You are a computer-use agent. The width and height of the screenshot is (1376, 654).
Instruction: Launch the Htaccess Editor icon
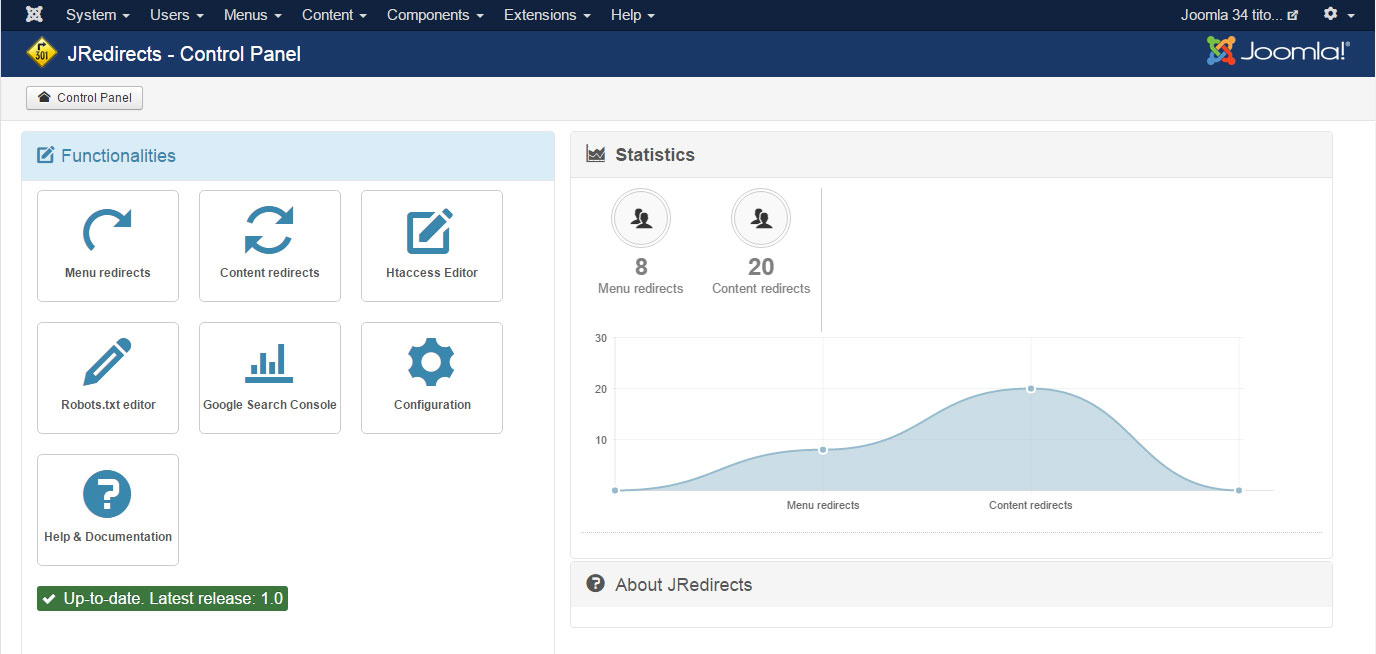pyautogui.click(x=432, y=231)
